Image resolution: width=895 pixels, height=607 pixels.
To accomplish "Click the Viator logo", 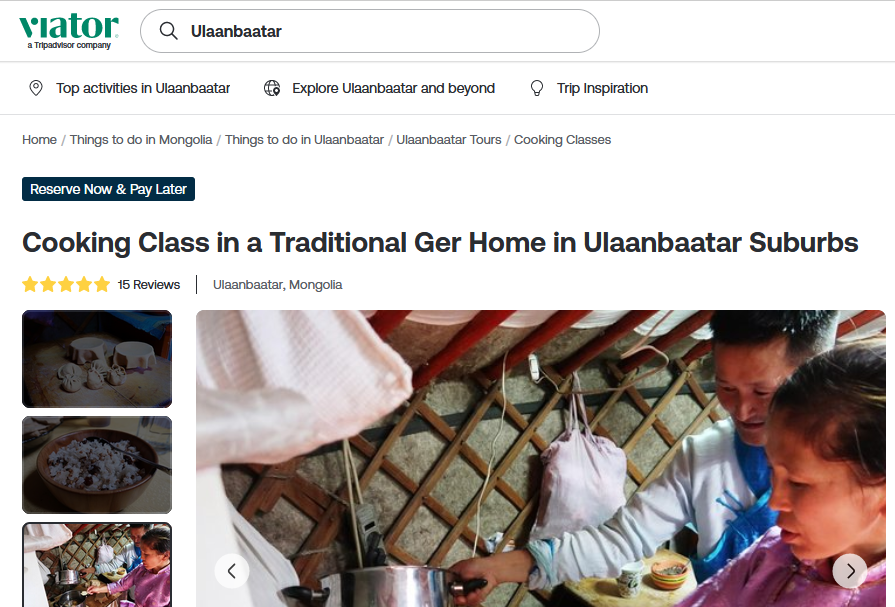I will [68, 31].
